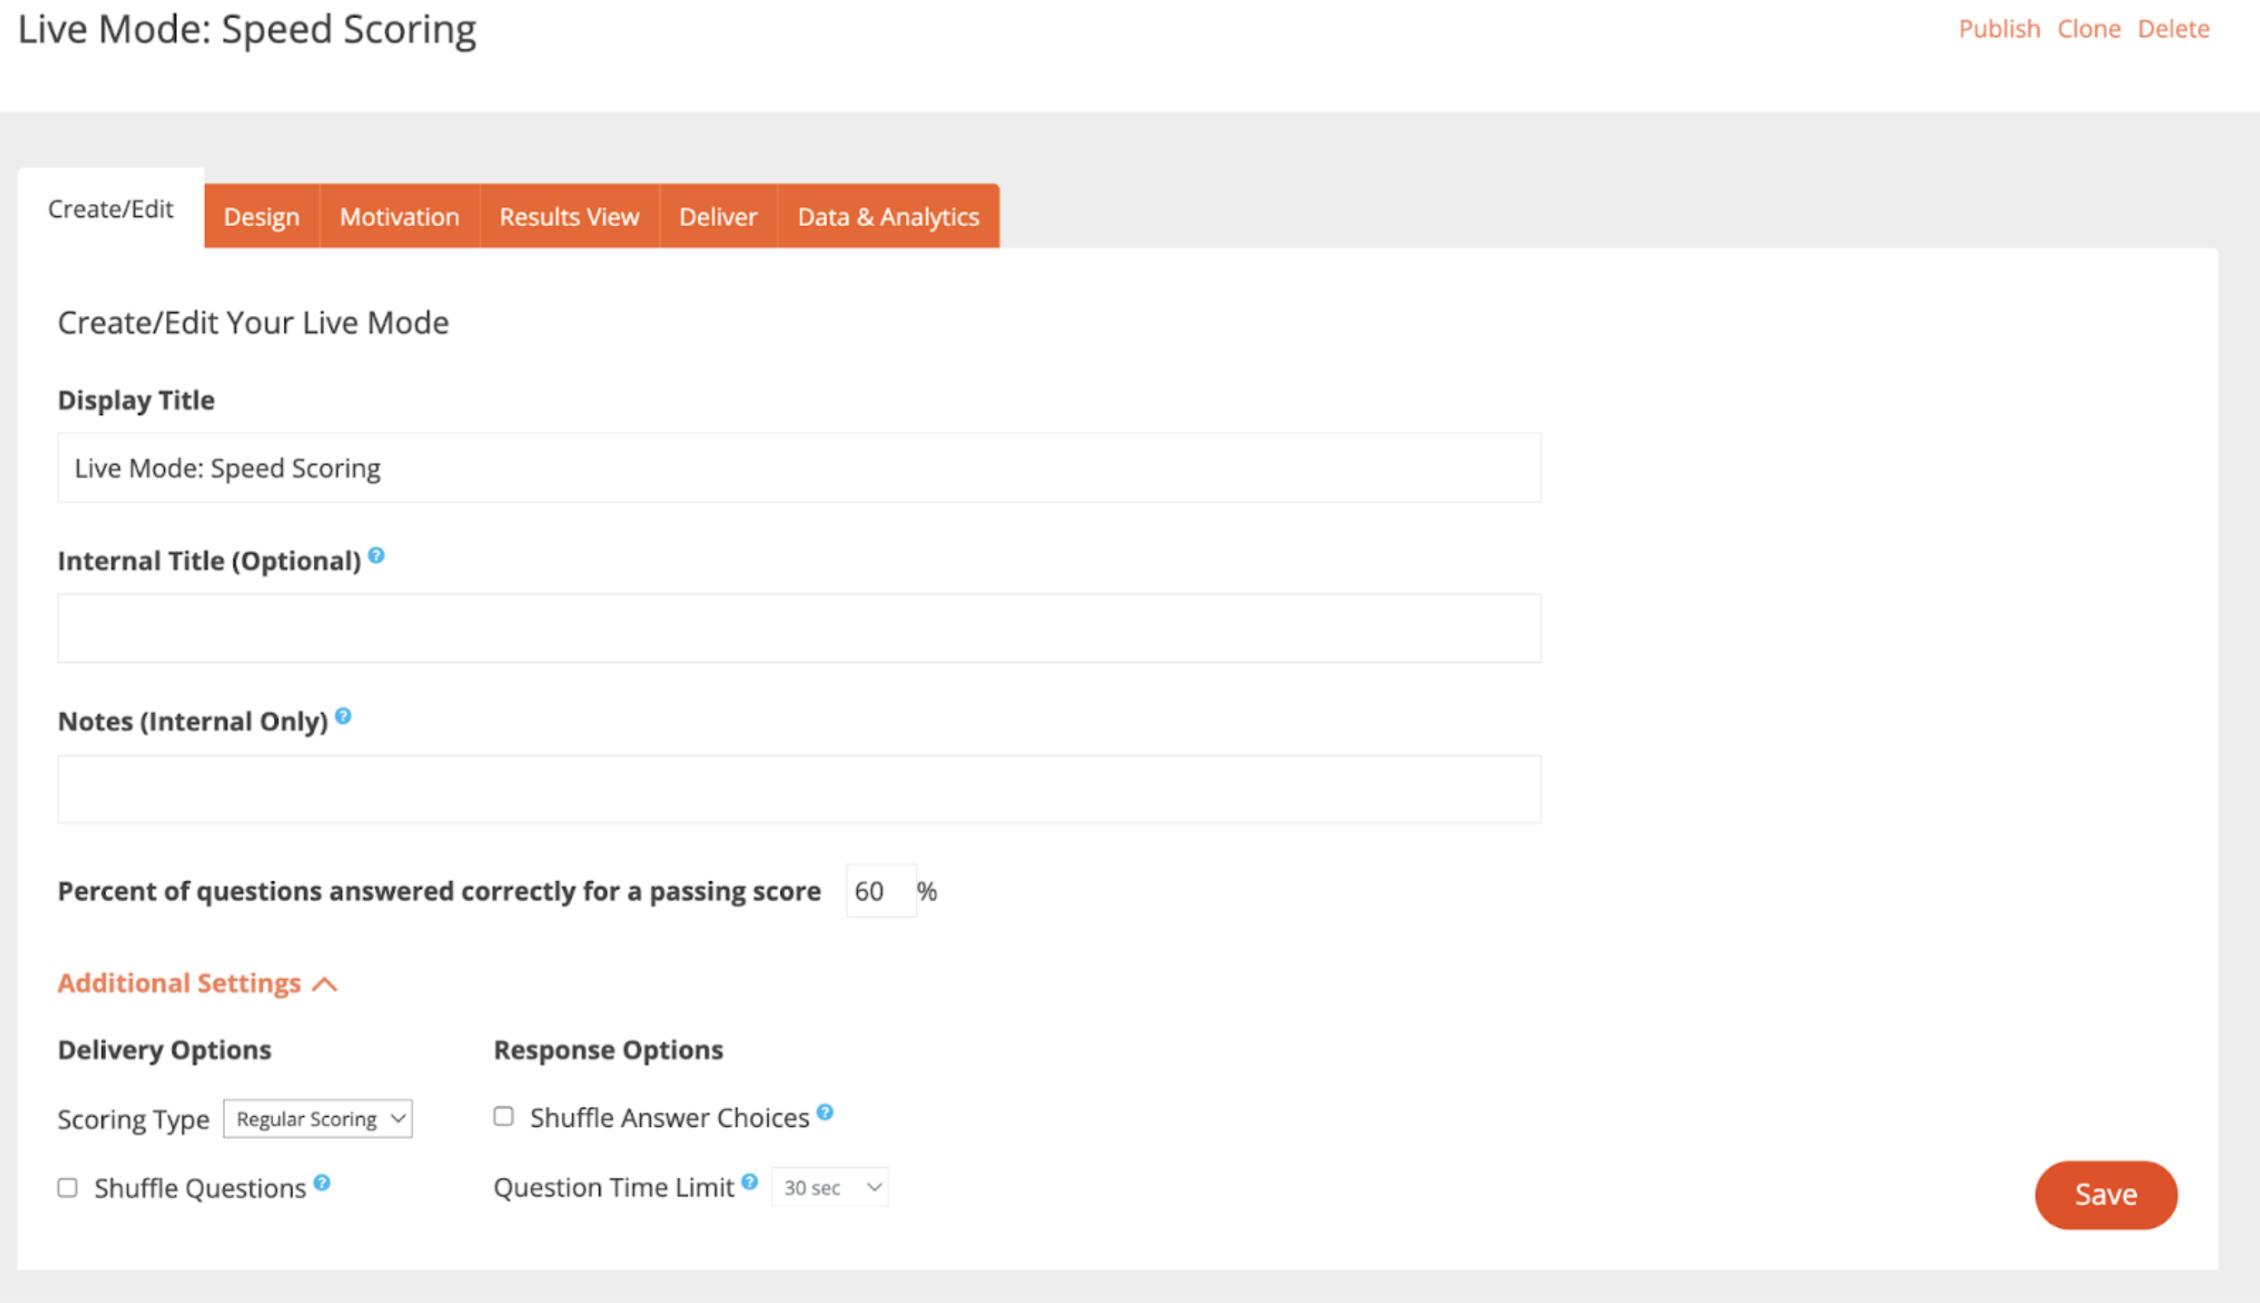
Task: Switch to the Design tab
Action: pos(261,217)
